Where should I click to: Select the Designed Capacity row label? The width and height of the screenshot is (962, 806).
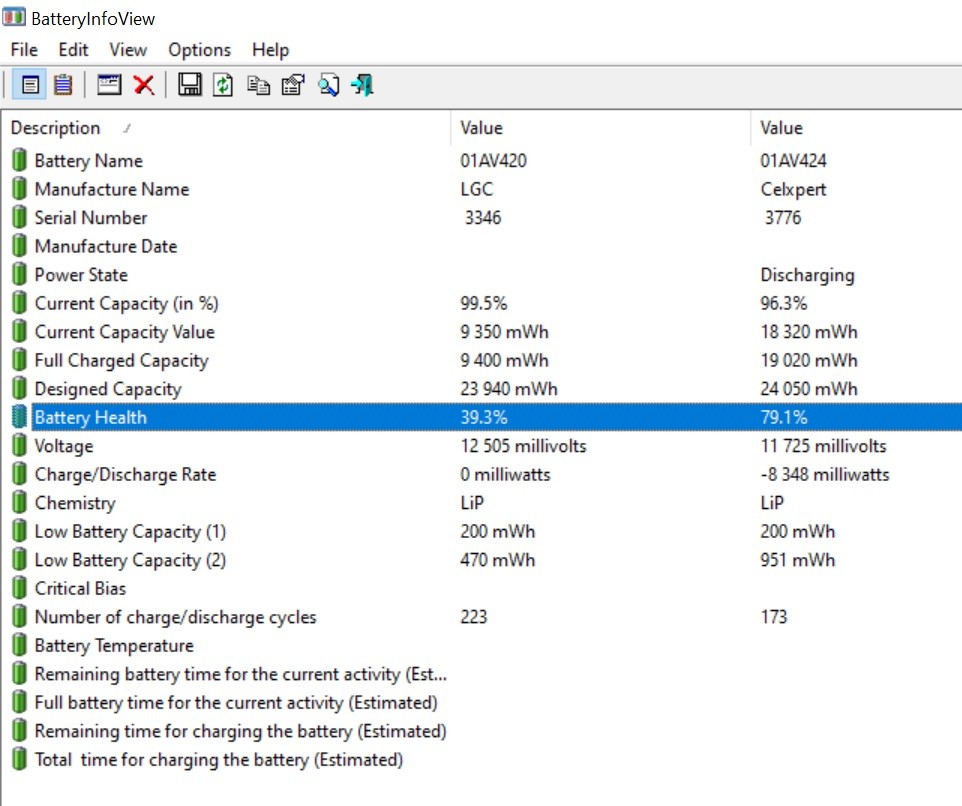(108, 389)
